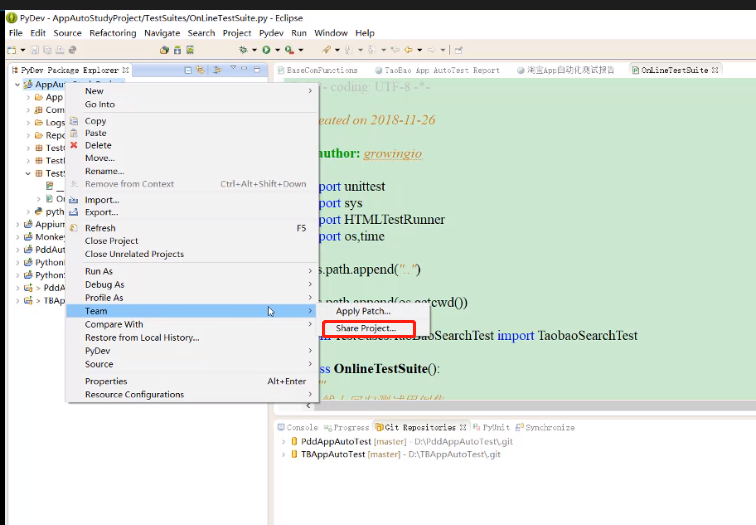
Task: Switch to the PyUnit tab
Action: click(491, 427)
